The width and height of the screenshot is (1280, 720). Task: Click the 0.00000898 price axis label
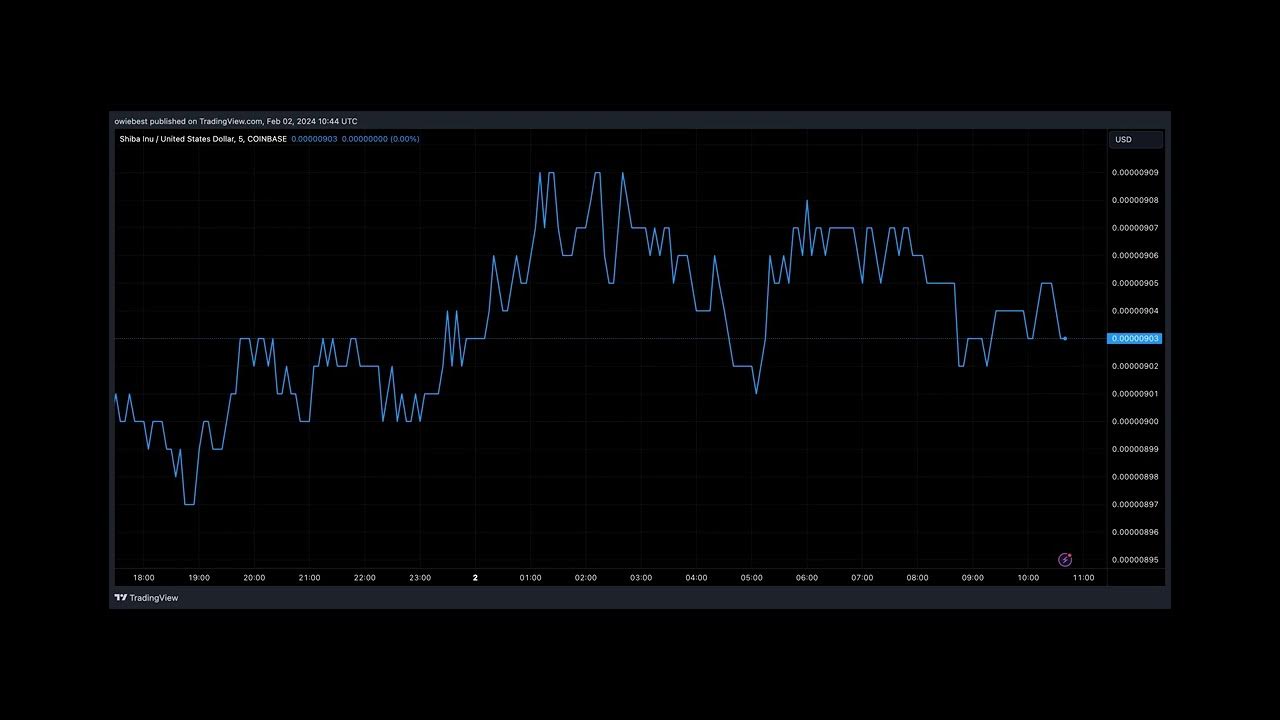[1135, 477]
